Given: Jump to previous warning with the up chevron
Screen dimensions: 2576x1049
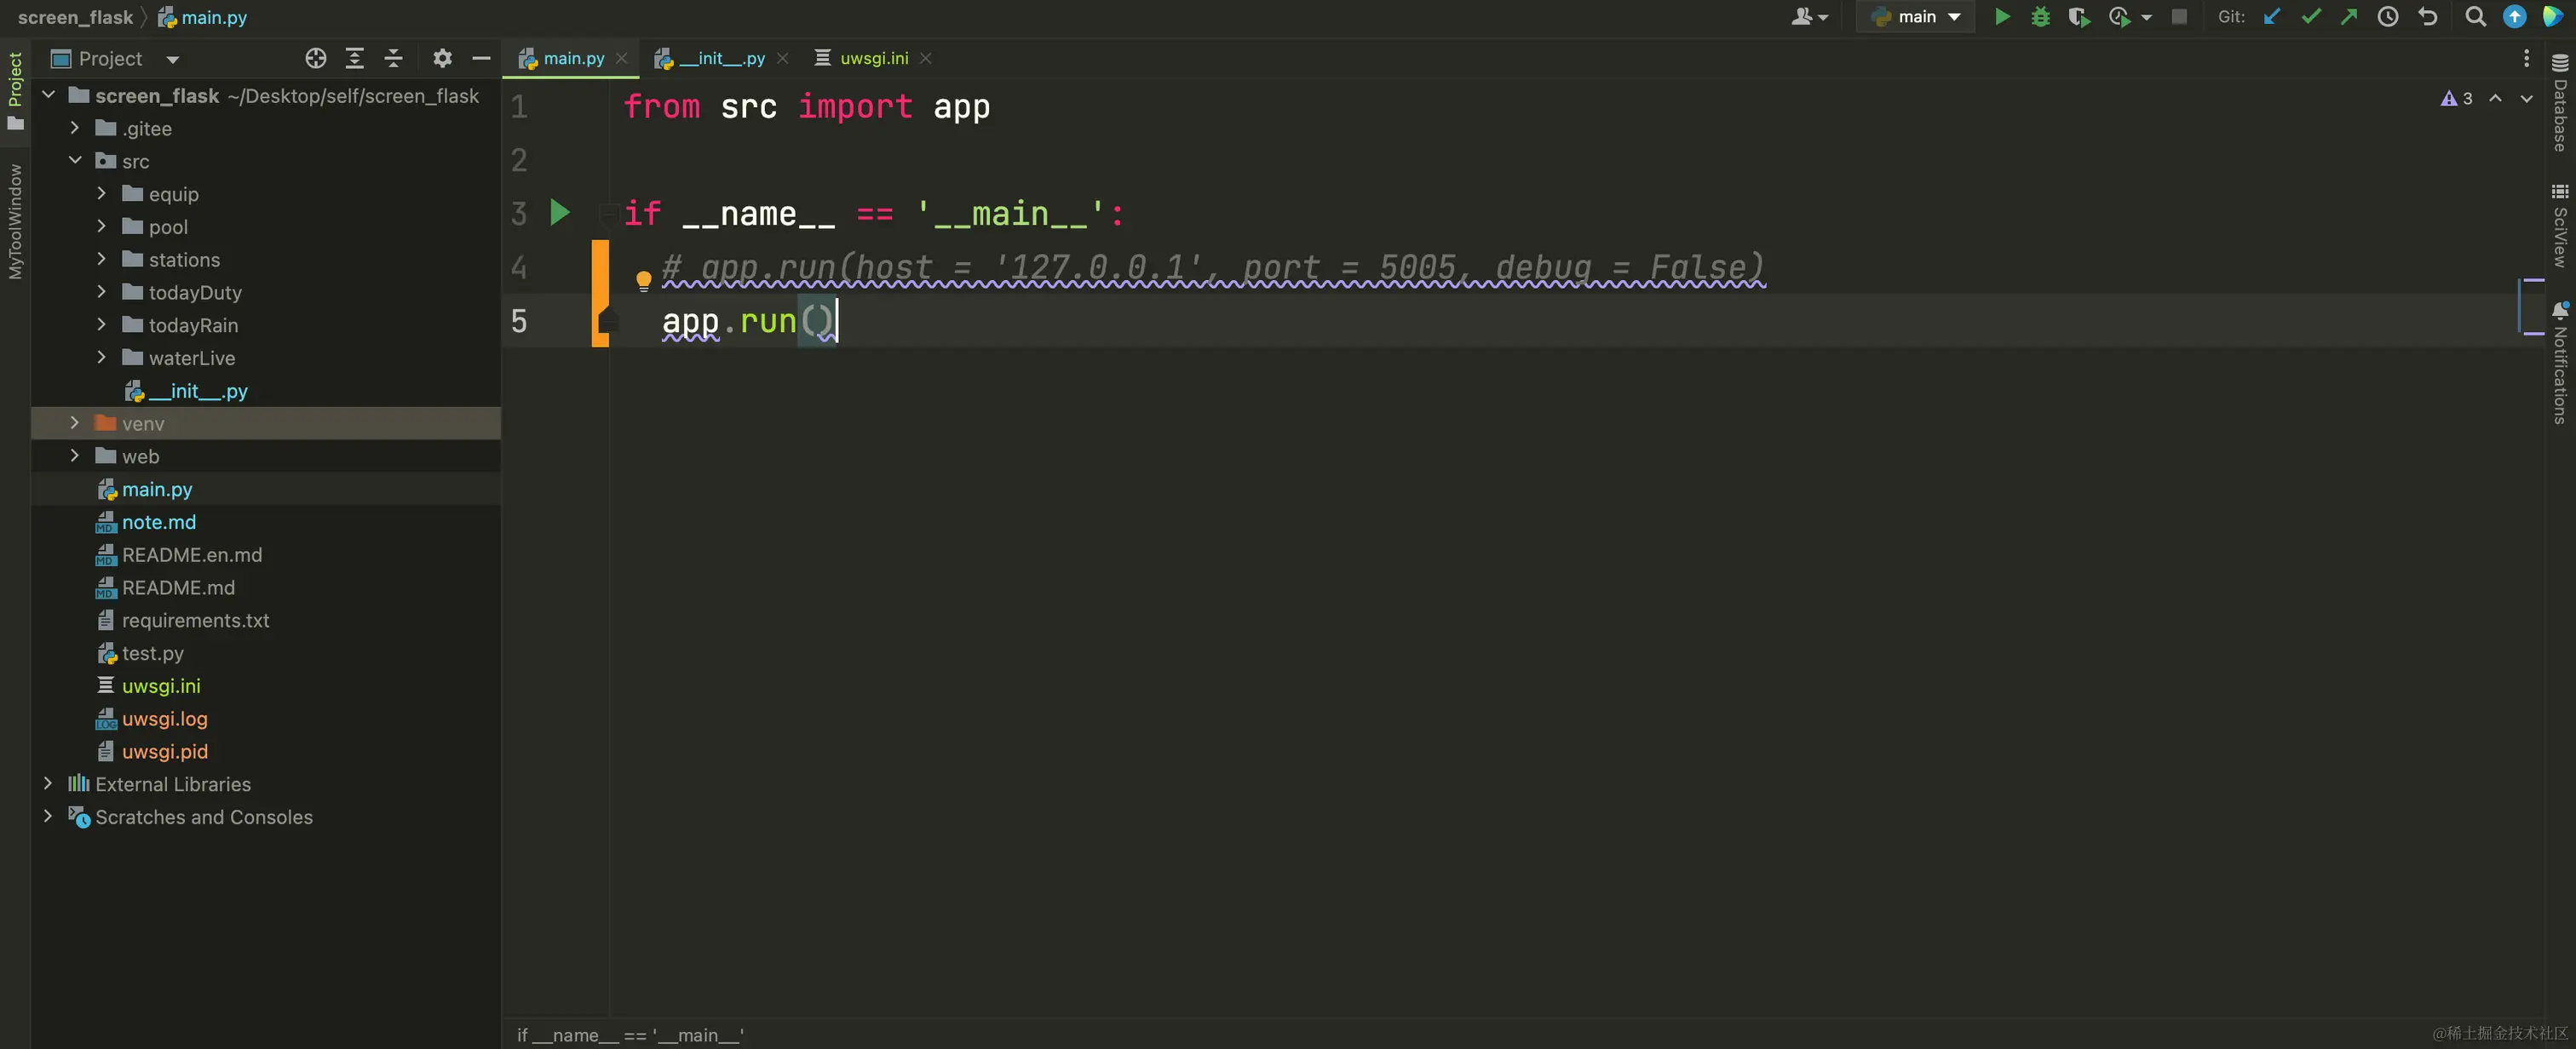Looking at the screenshot, I should 2495,98.
